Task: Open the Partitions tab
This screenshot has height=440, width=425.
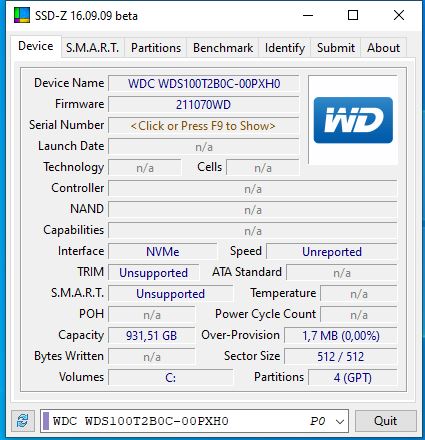Action: click(x=156, y=48)
